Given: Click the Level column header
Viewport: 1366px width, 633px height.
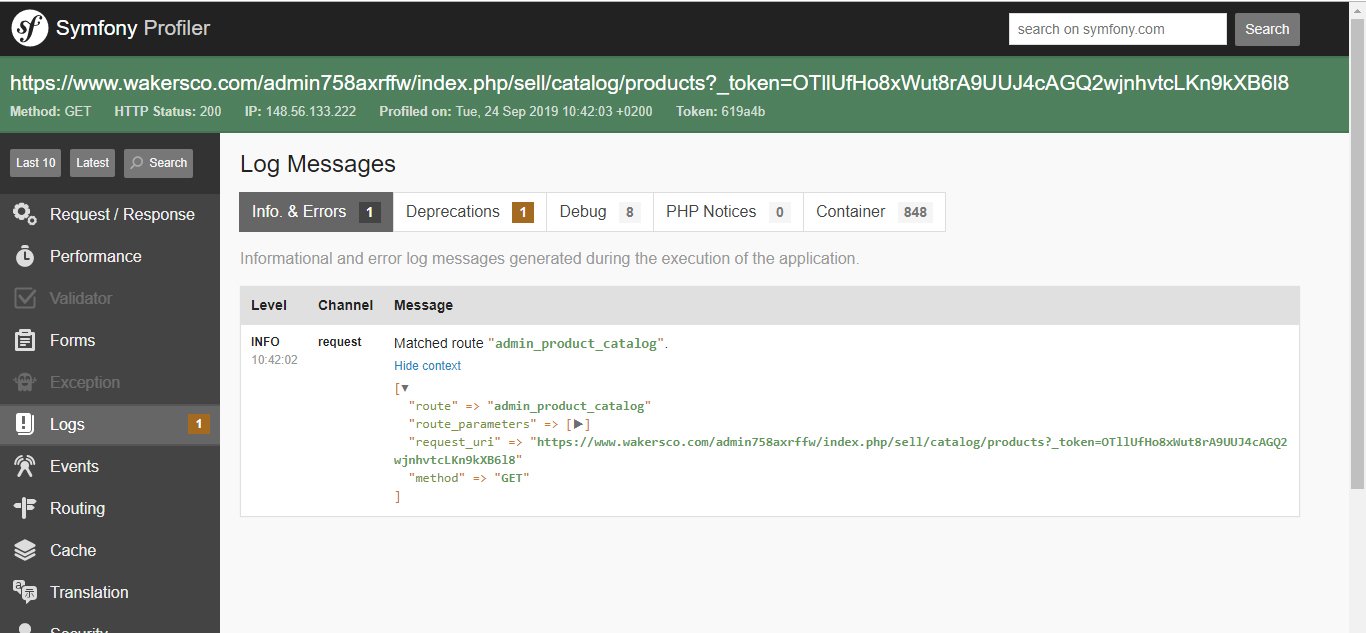Looking at the screenshot, I should pos(268,305).
